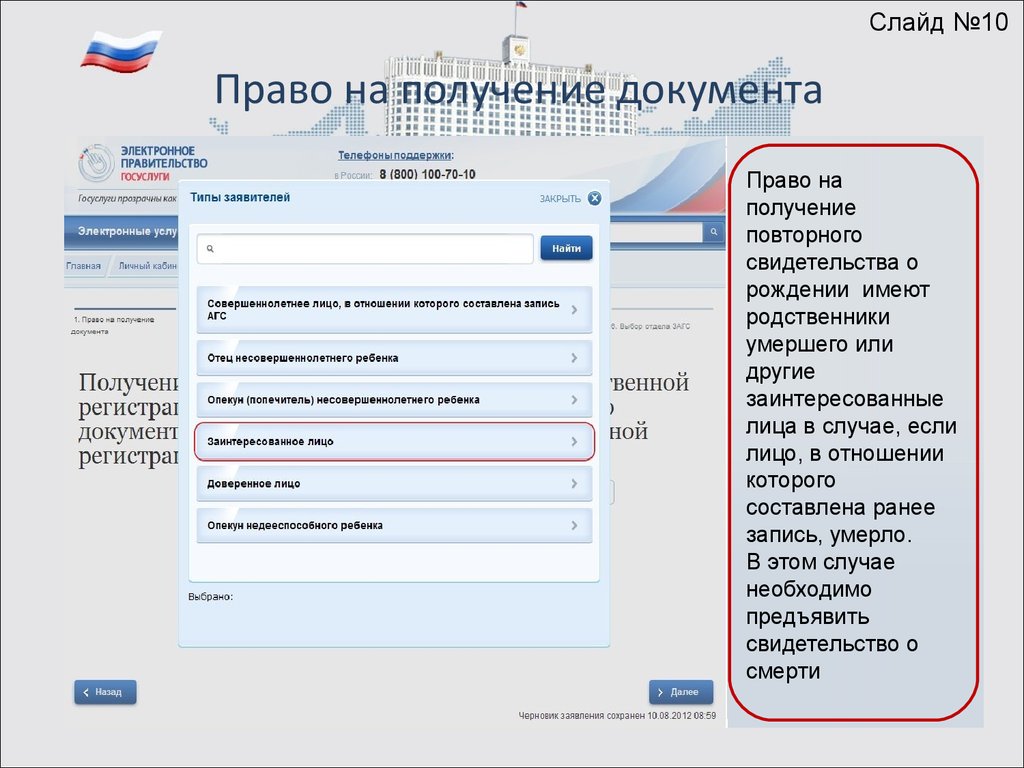Click the Найти search button
This screenshot has width=1024, height=768.
tap(566, 248)
